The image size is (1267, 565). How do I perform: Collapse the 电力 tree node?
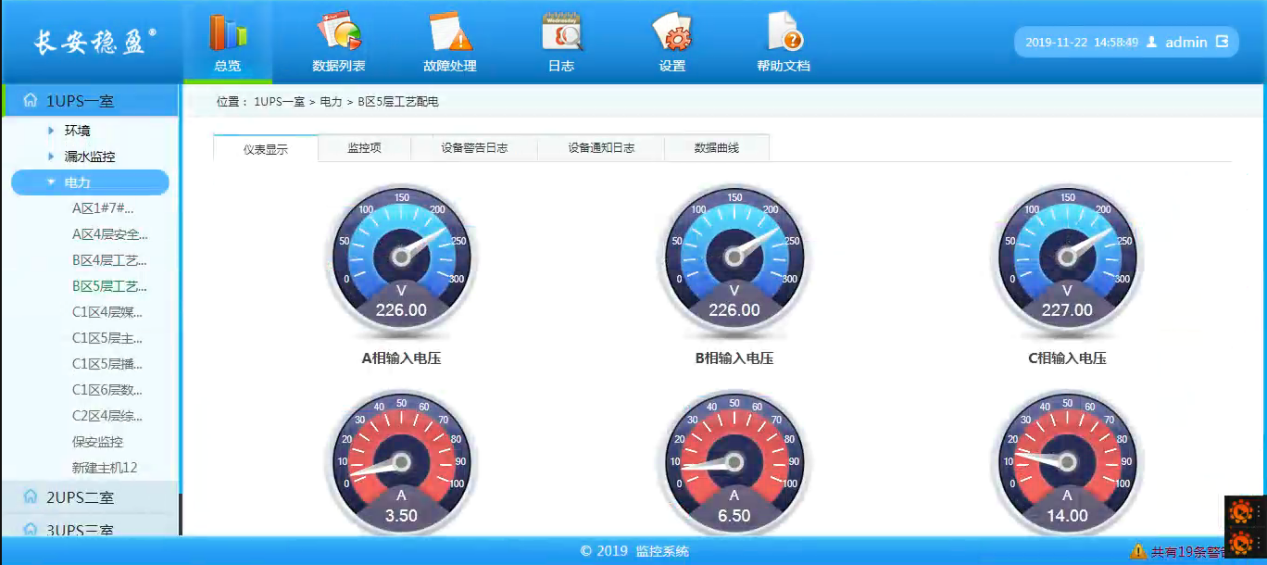51,182
